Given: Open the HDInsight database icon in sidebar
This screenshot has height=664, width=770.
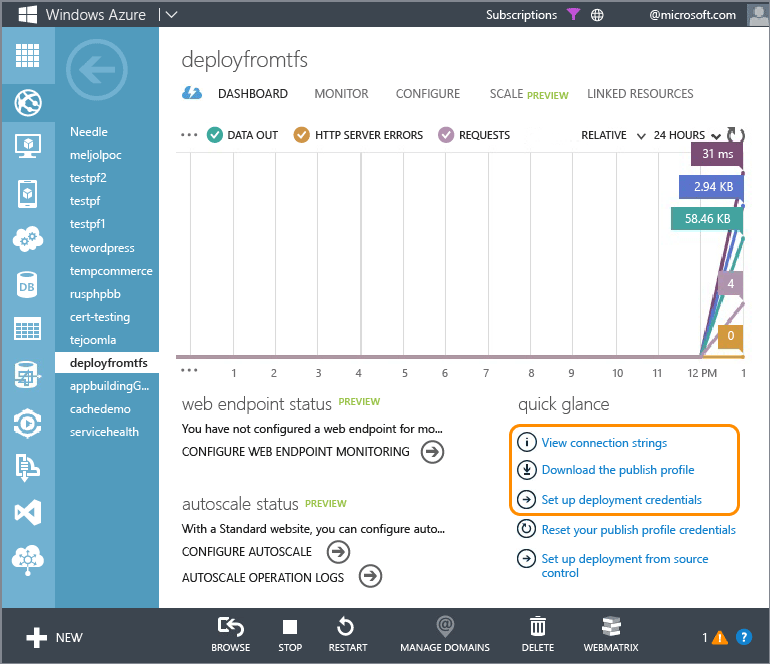Looking at the screenshot, I should coord(27,375).
